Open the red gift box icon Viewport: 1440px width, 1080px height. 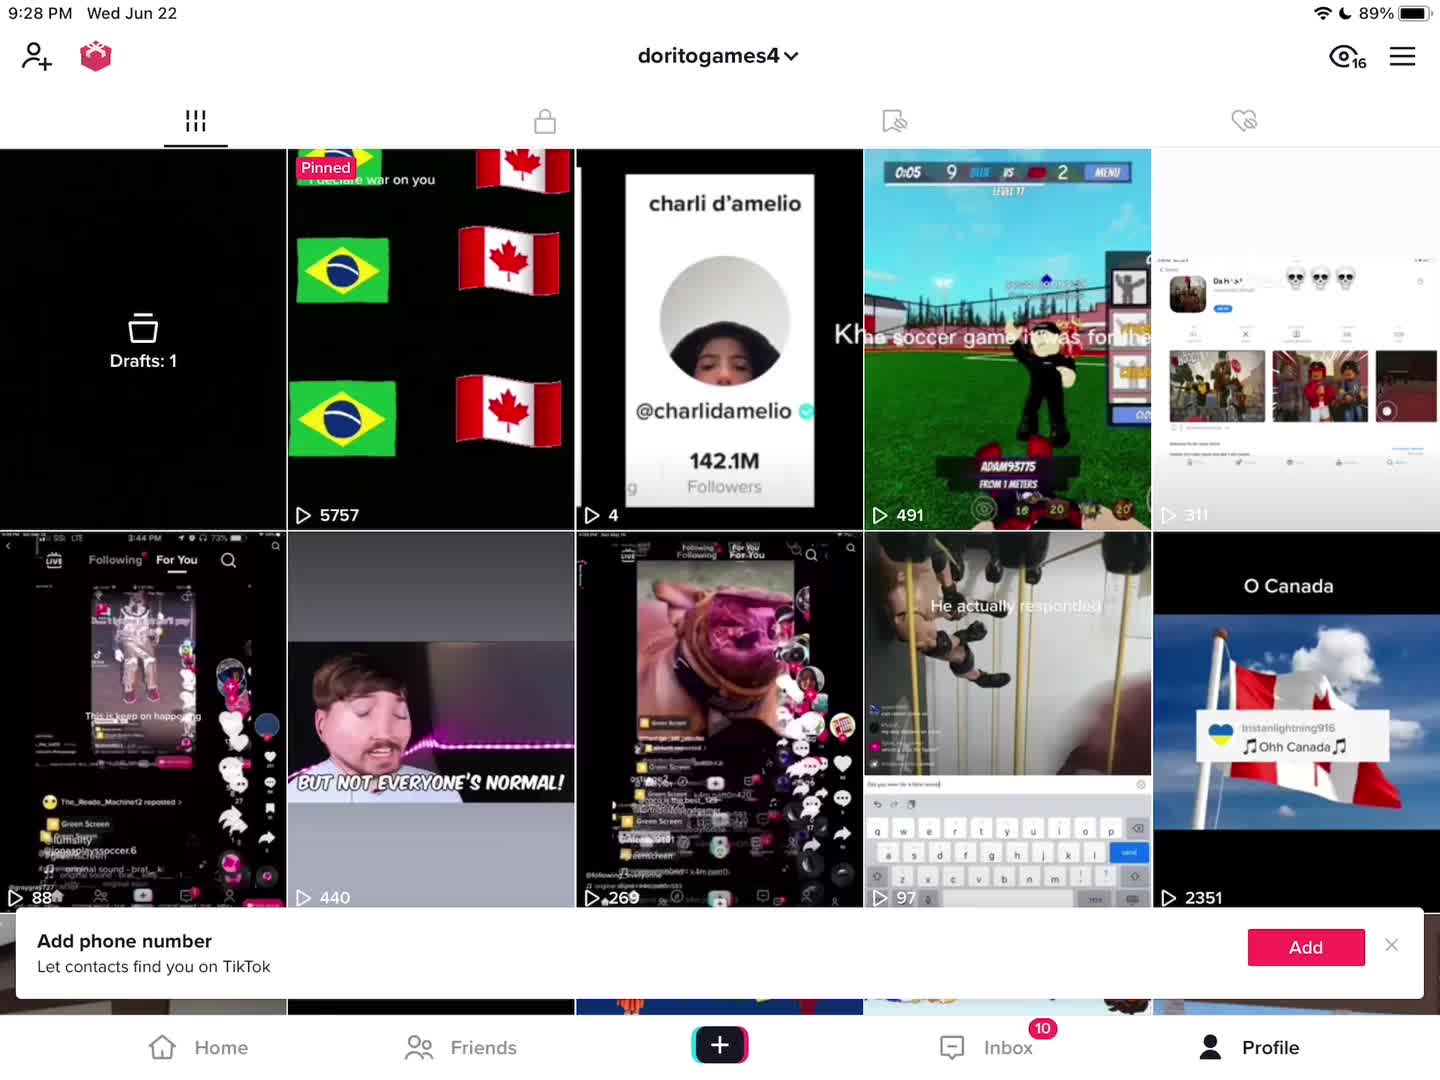pyautogui.click(x=96, y=56)
